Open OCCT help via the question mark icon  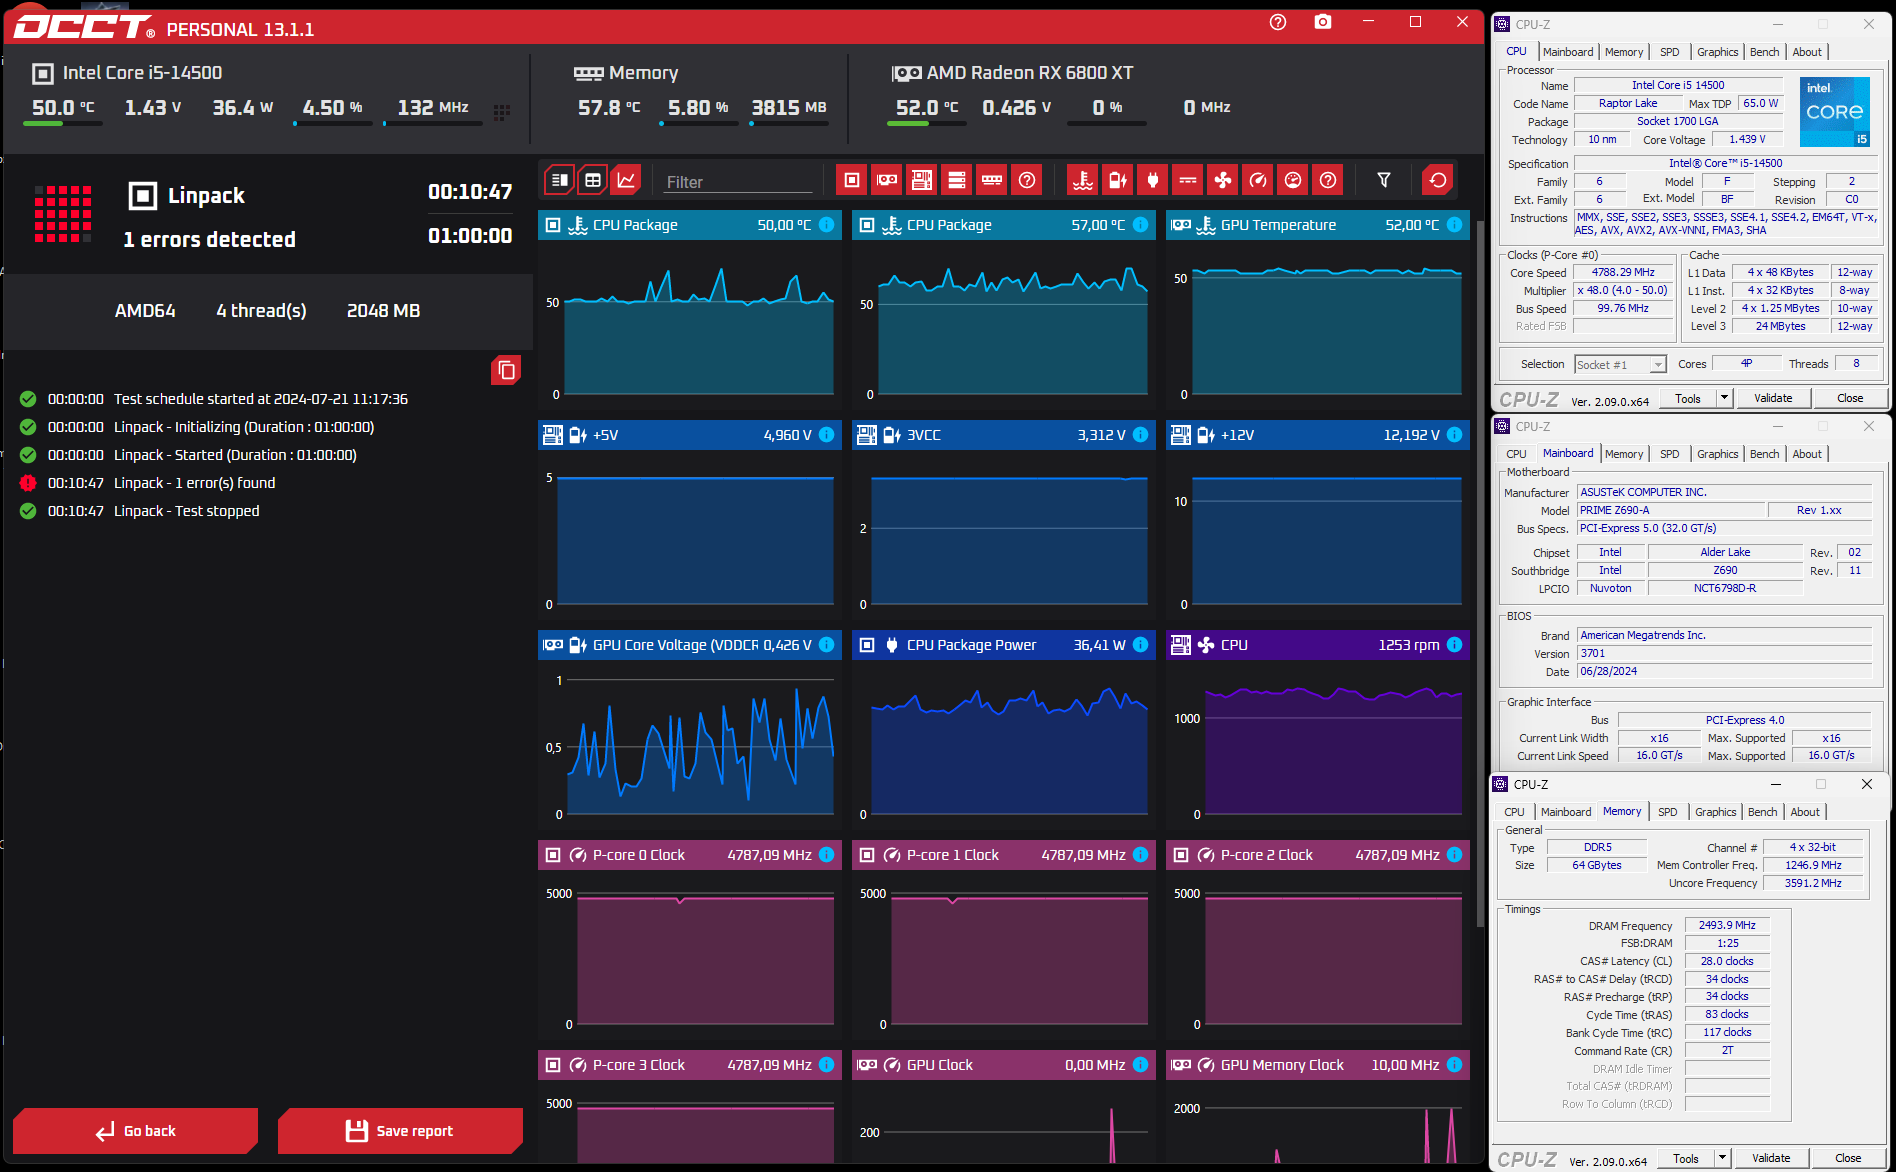point(1278,22)
